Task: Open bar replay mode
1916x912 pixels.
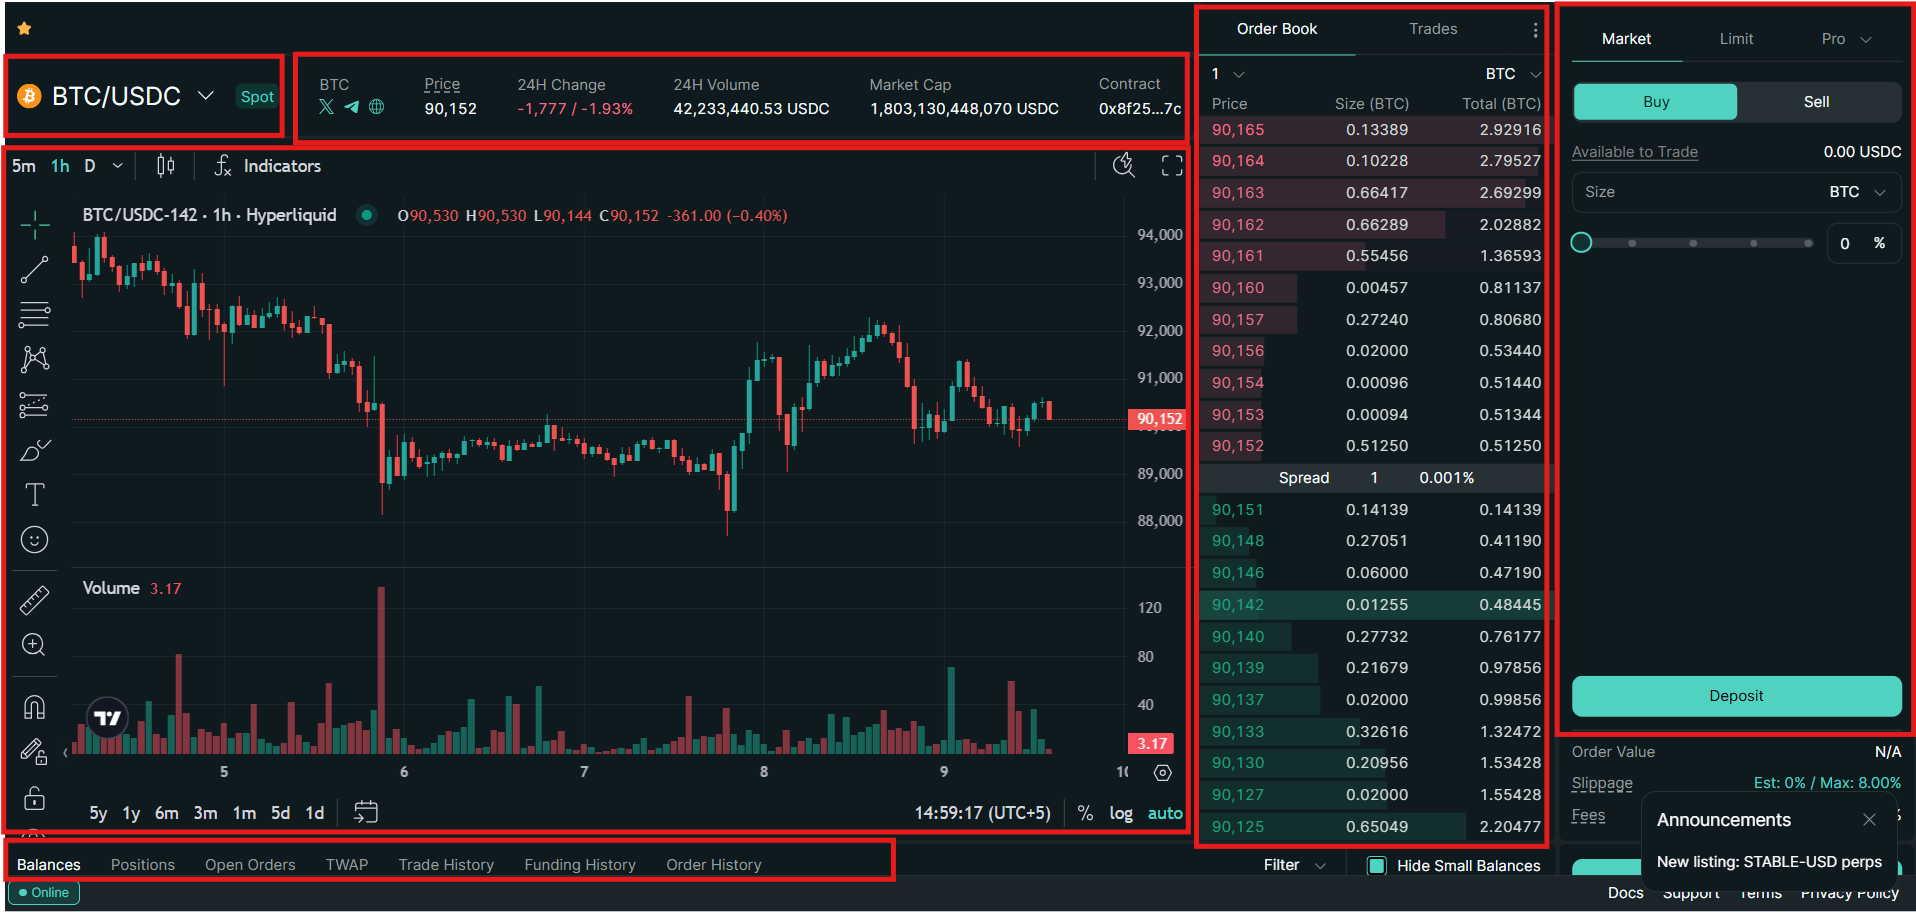Action: (x=365, y=812)
